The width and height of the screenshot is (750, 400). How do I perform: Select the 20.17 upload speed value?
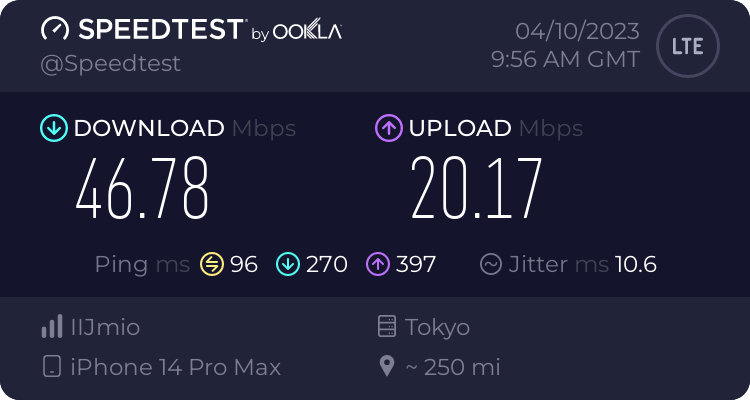[x=476, y=188]
